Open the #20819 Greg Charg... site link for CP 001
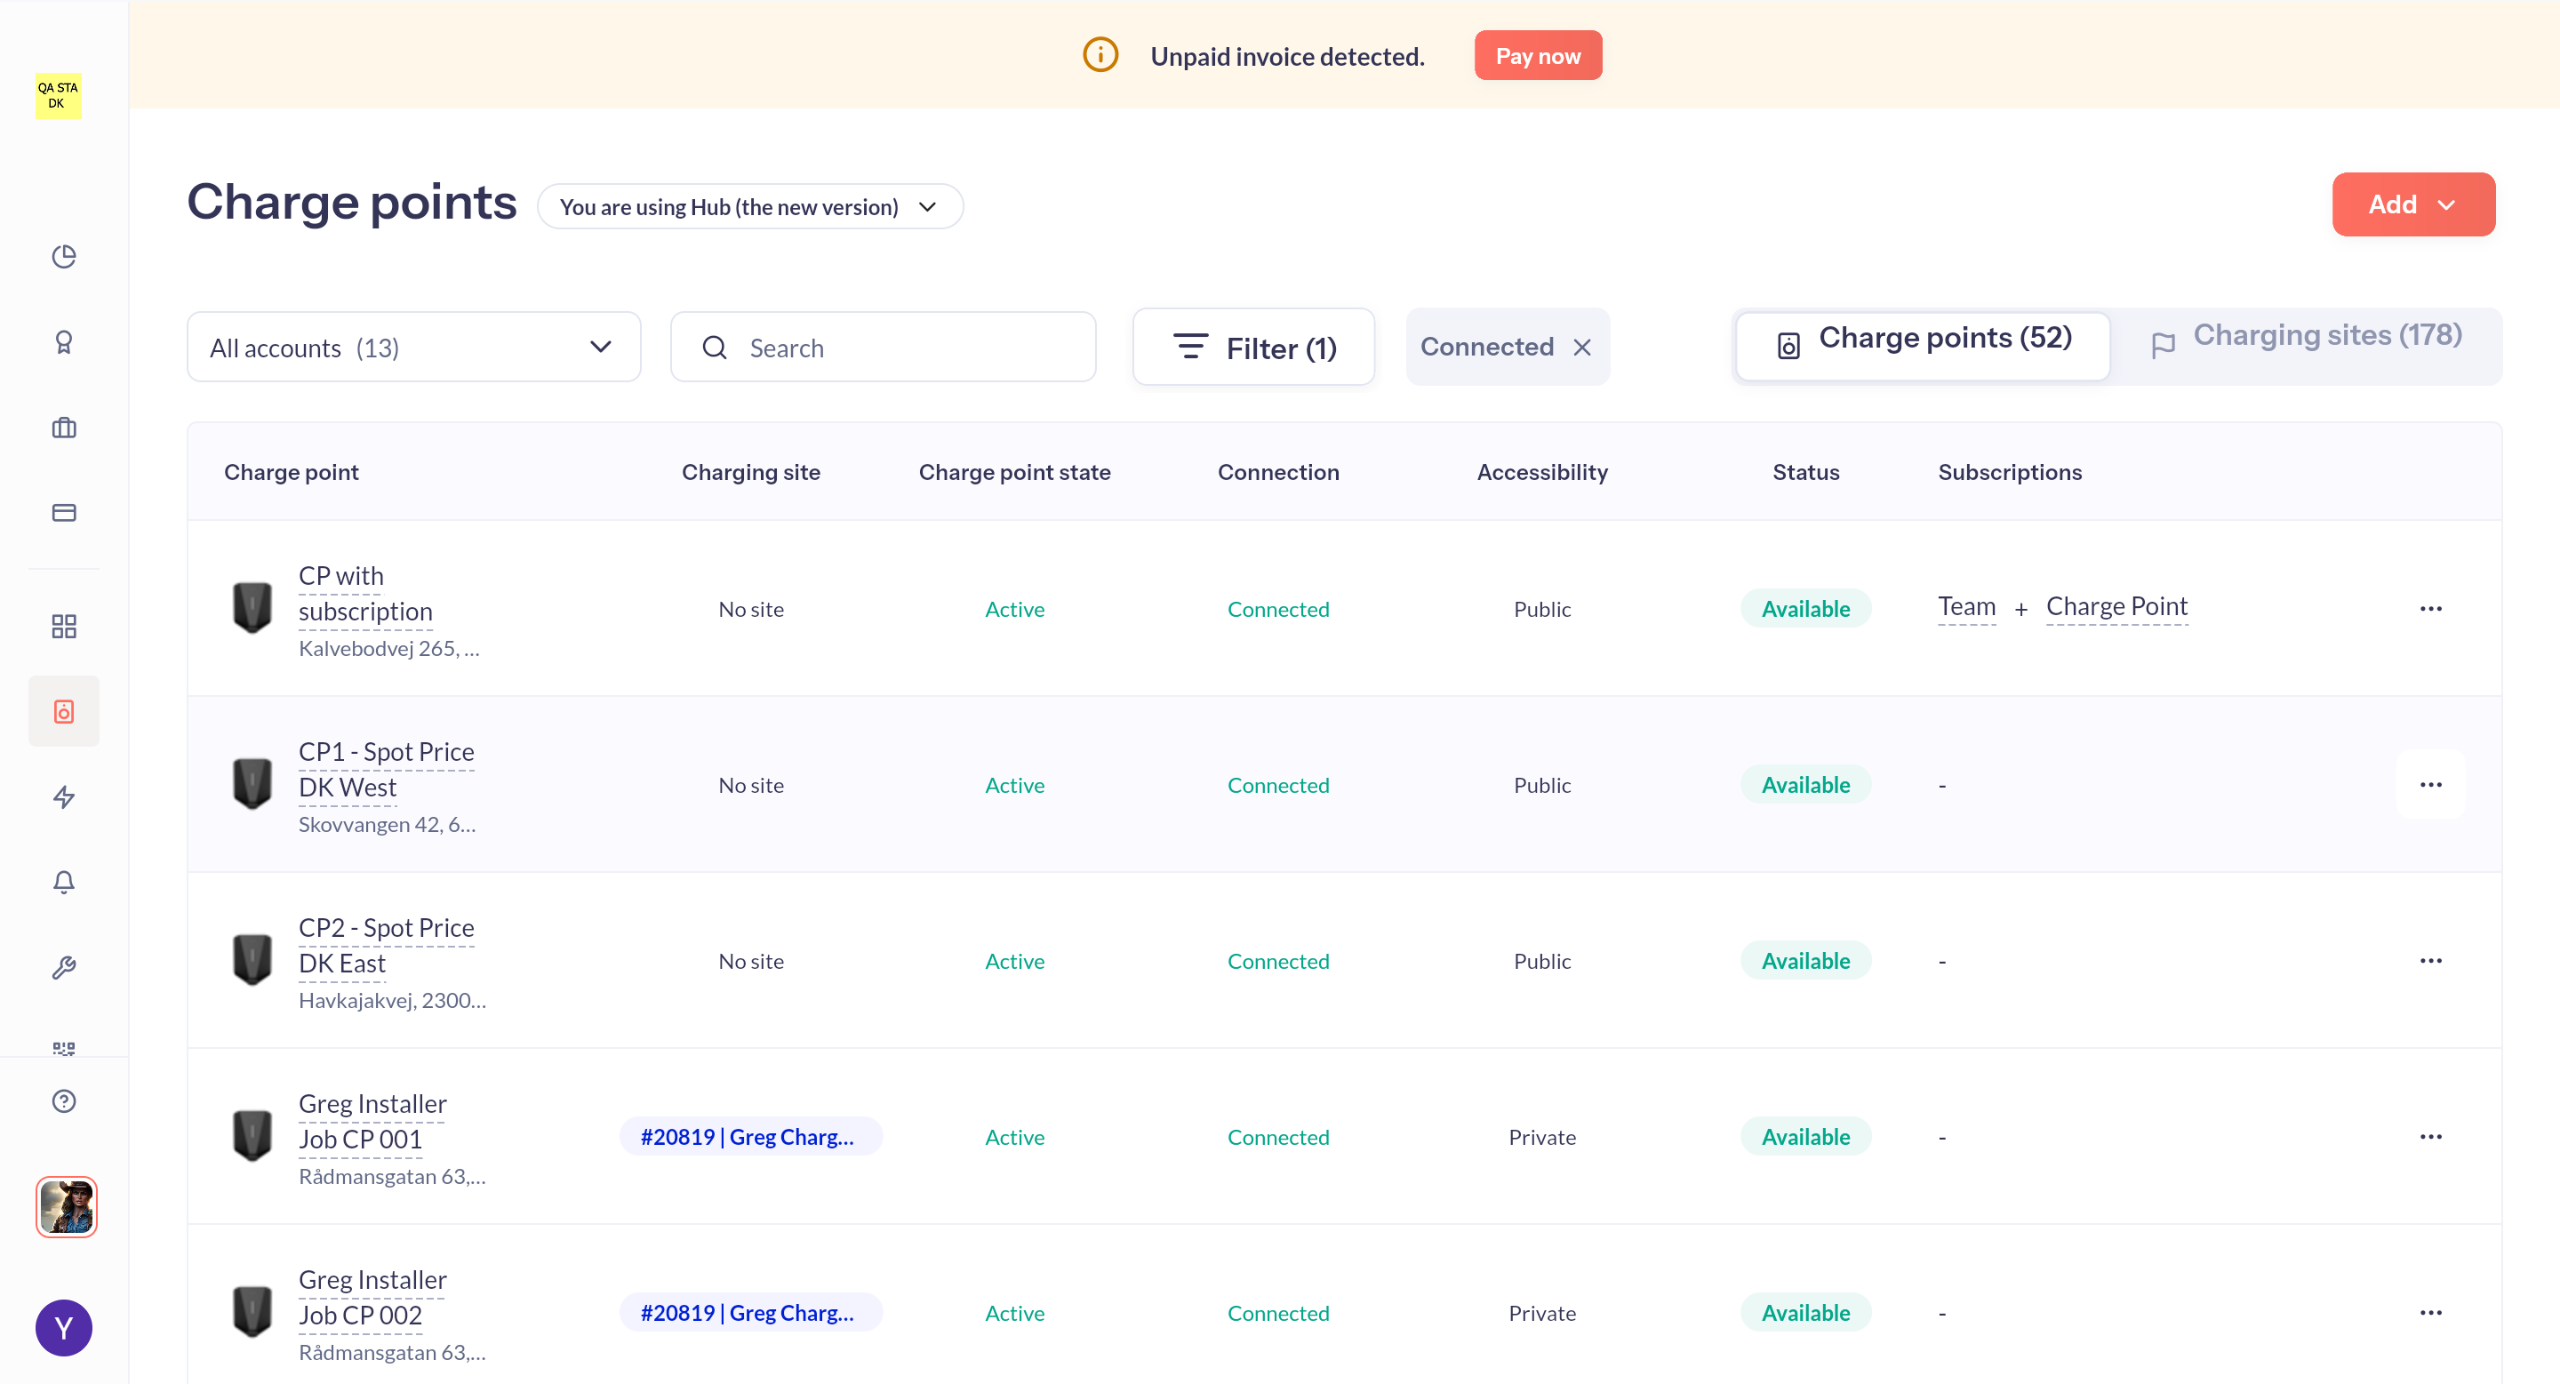2560x1384 pixels. (748, 1137)
